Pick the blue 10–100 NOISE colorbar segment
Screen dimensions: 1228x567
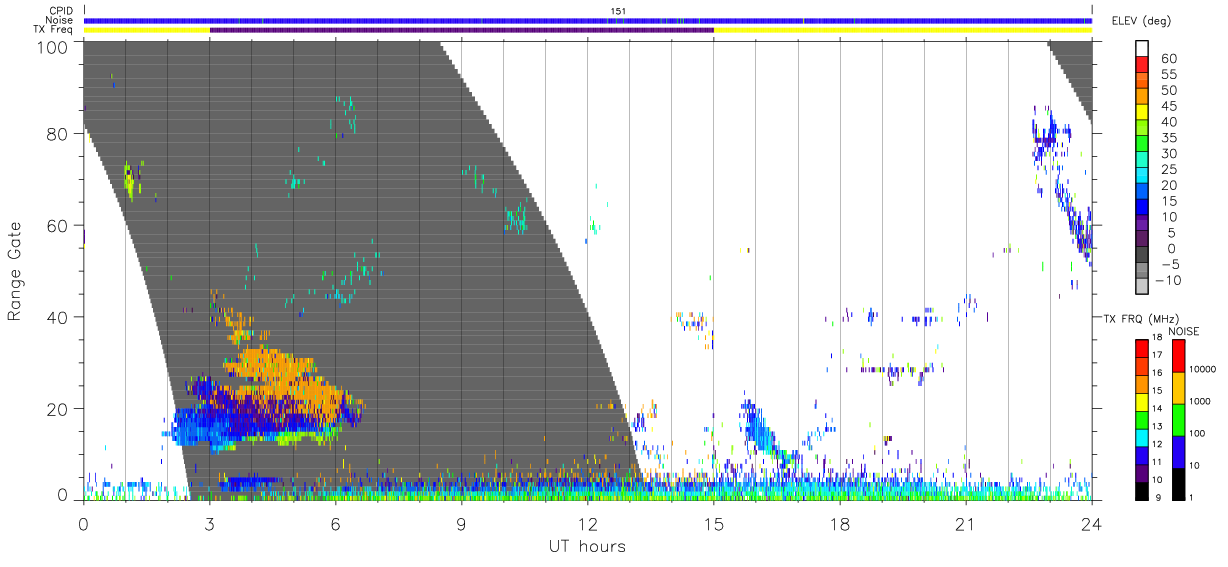[x=1179, y=450]
